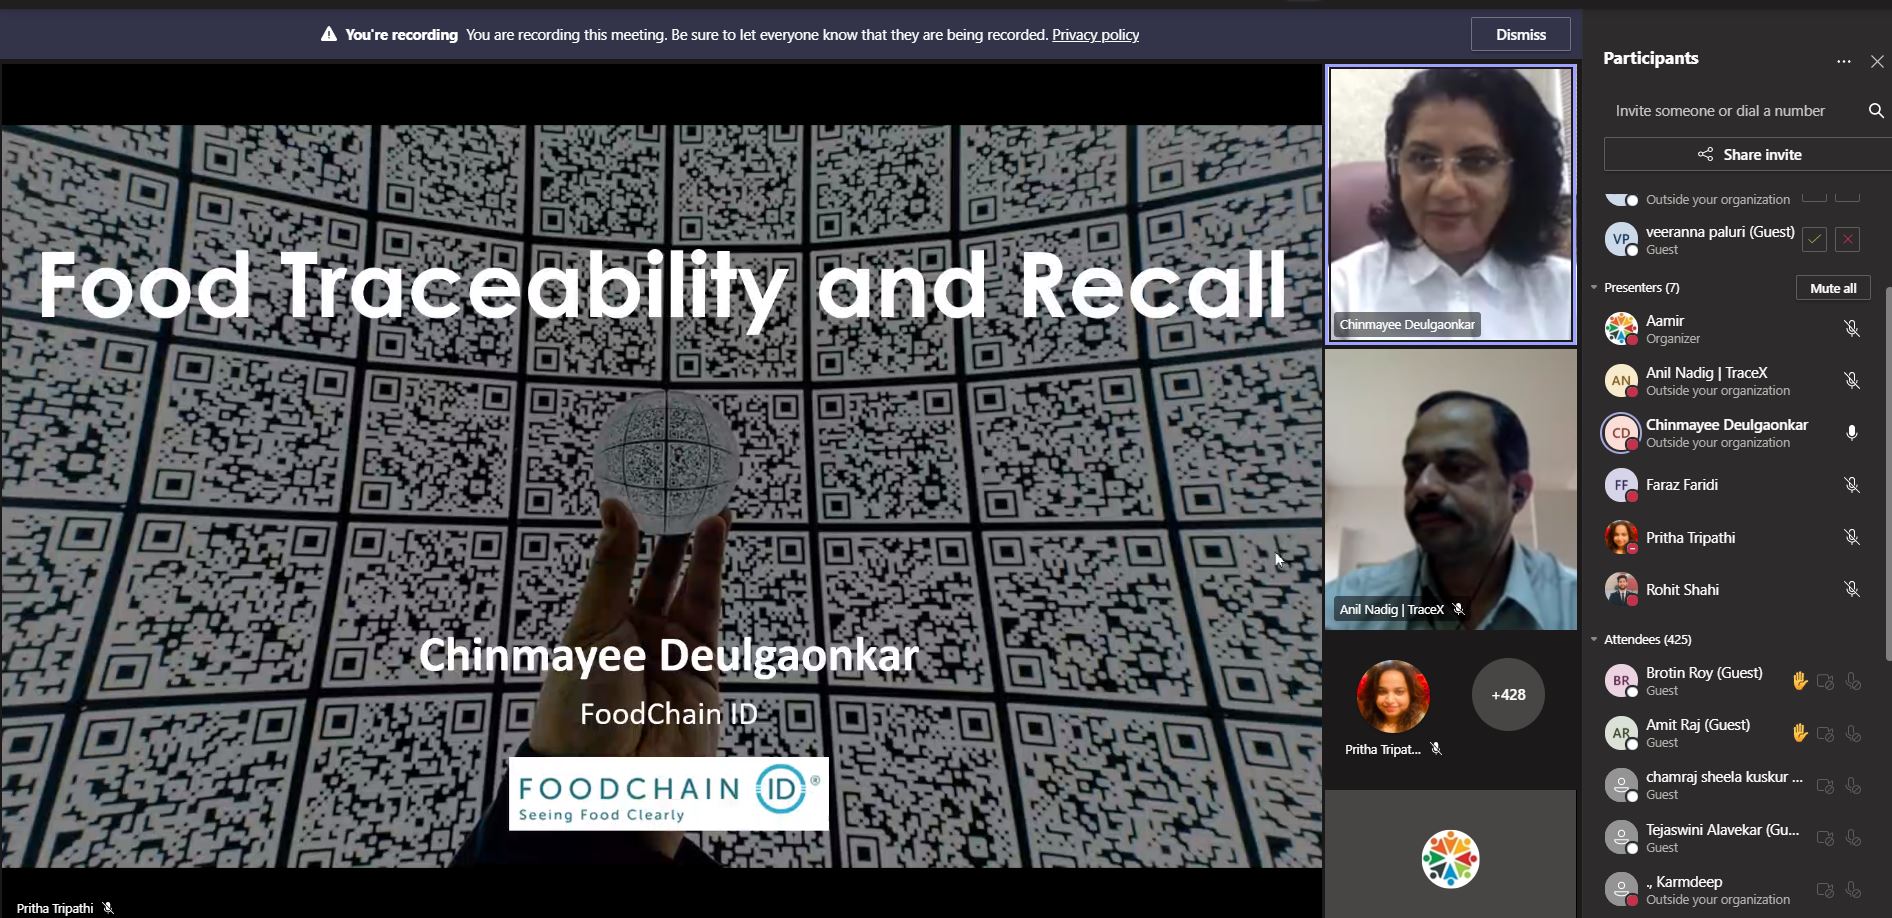Admit veeranna paluri with the checkmark icon
Viewport: 1892px width, 918px height.
[1814, 240]
